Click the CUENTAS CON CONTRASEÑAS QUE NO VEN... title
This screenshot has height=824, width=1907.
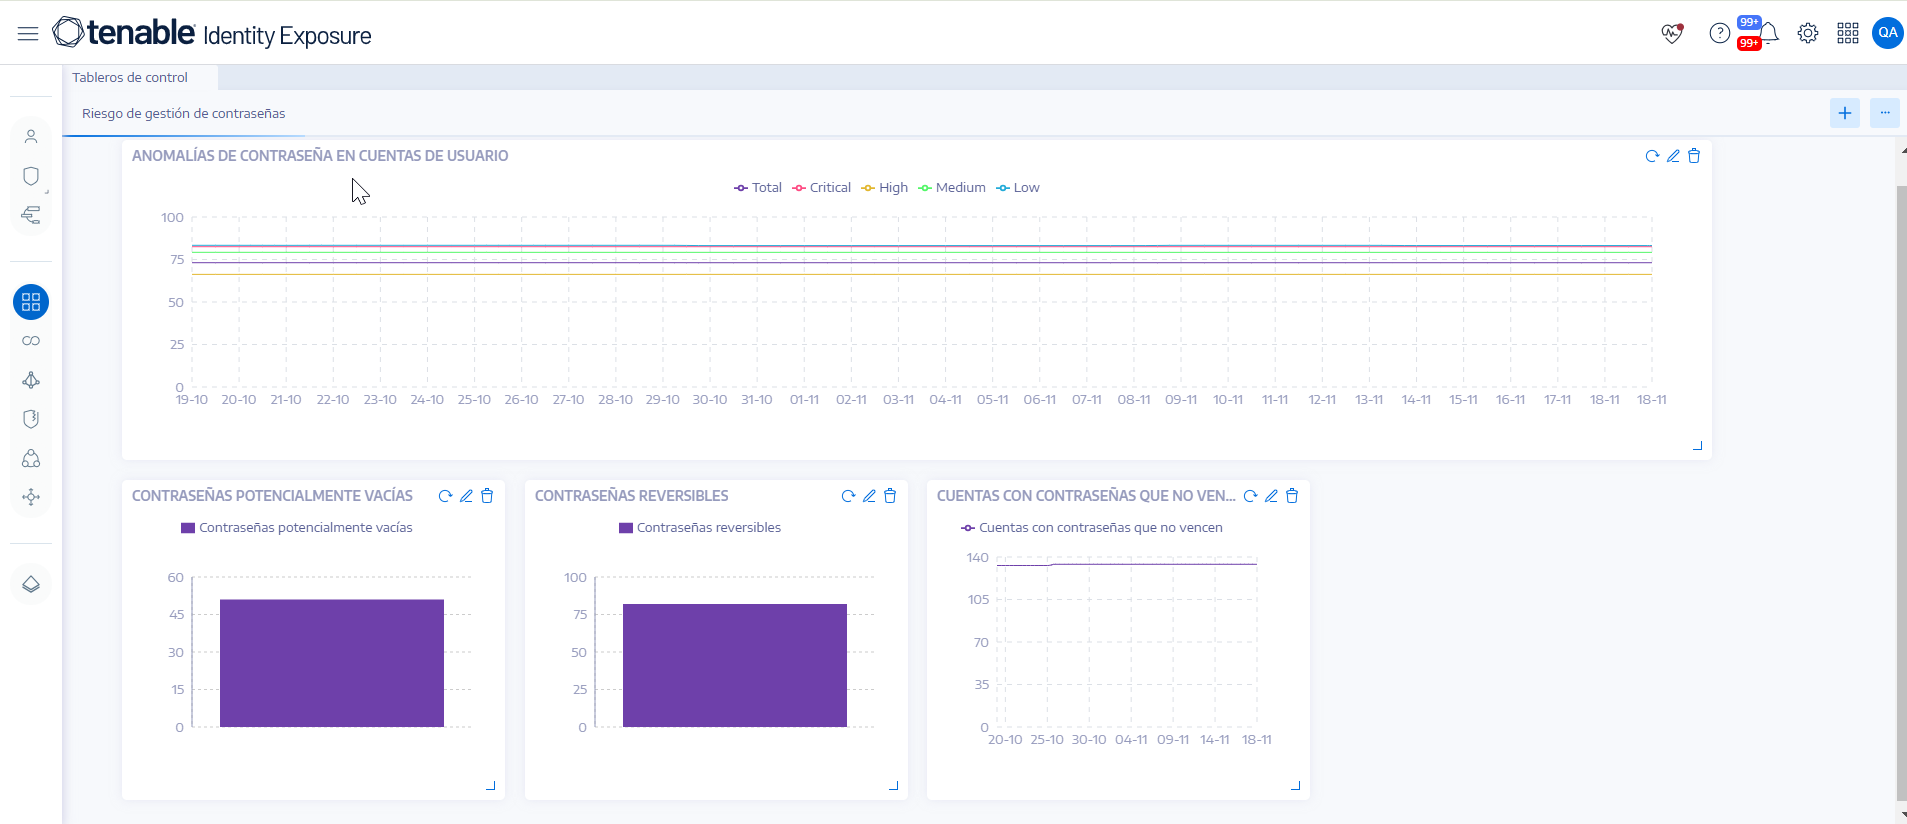(1086, 496)
